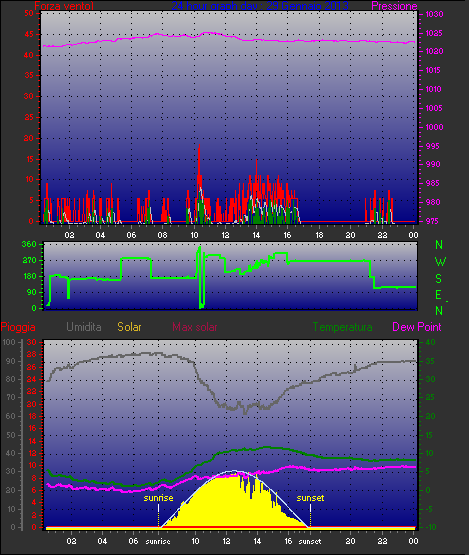469x555 pixels.
Task: Click the S compass direction letter
Action: pos(439,279)
